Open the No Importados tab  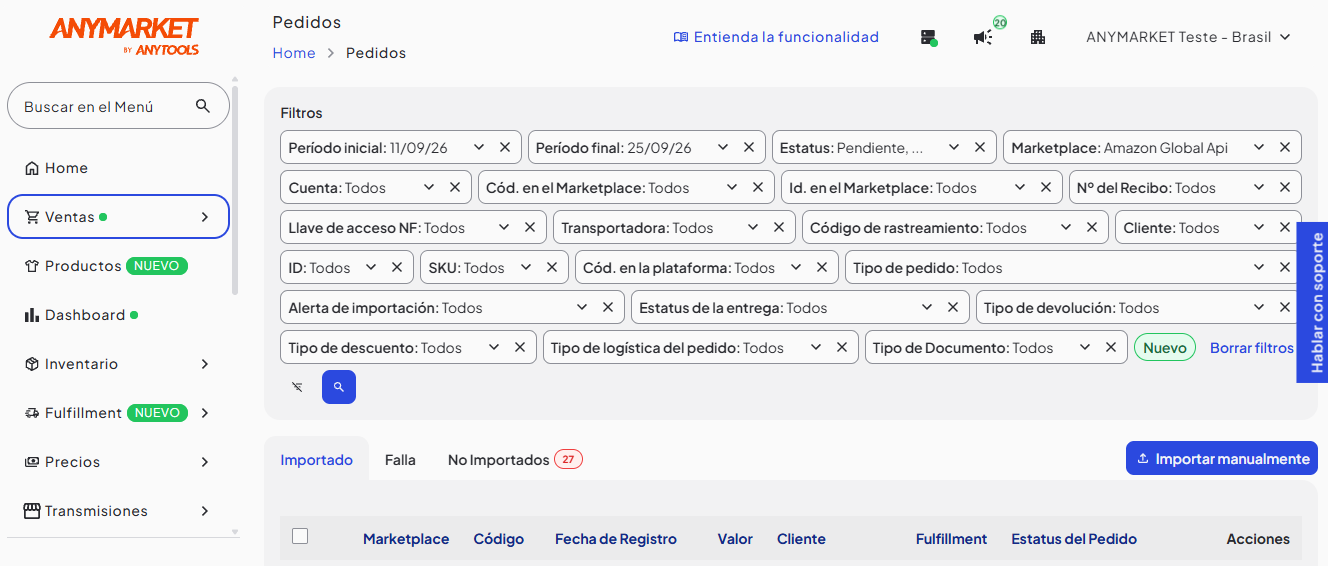(x=515, y=460)
